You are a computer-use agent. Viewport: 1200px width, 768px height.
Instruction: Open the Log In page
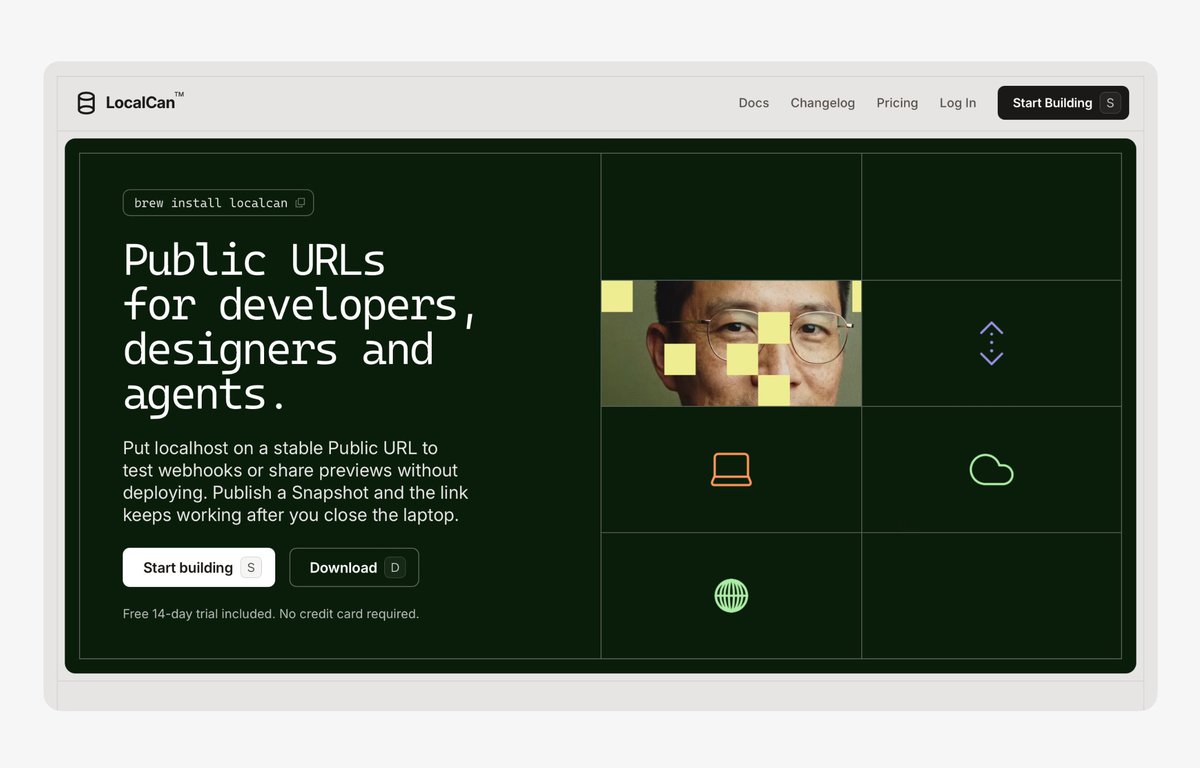pyautogui.click(x=958, y=103)
